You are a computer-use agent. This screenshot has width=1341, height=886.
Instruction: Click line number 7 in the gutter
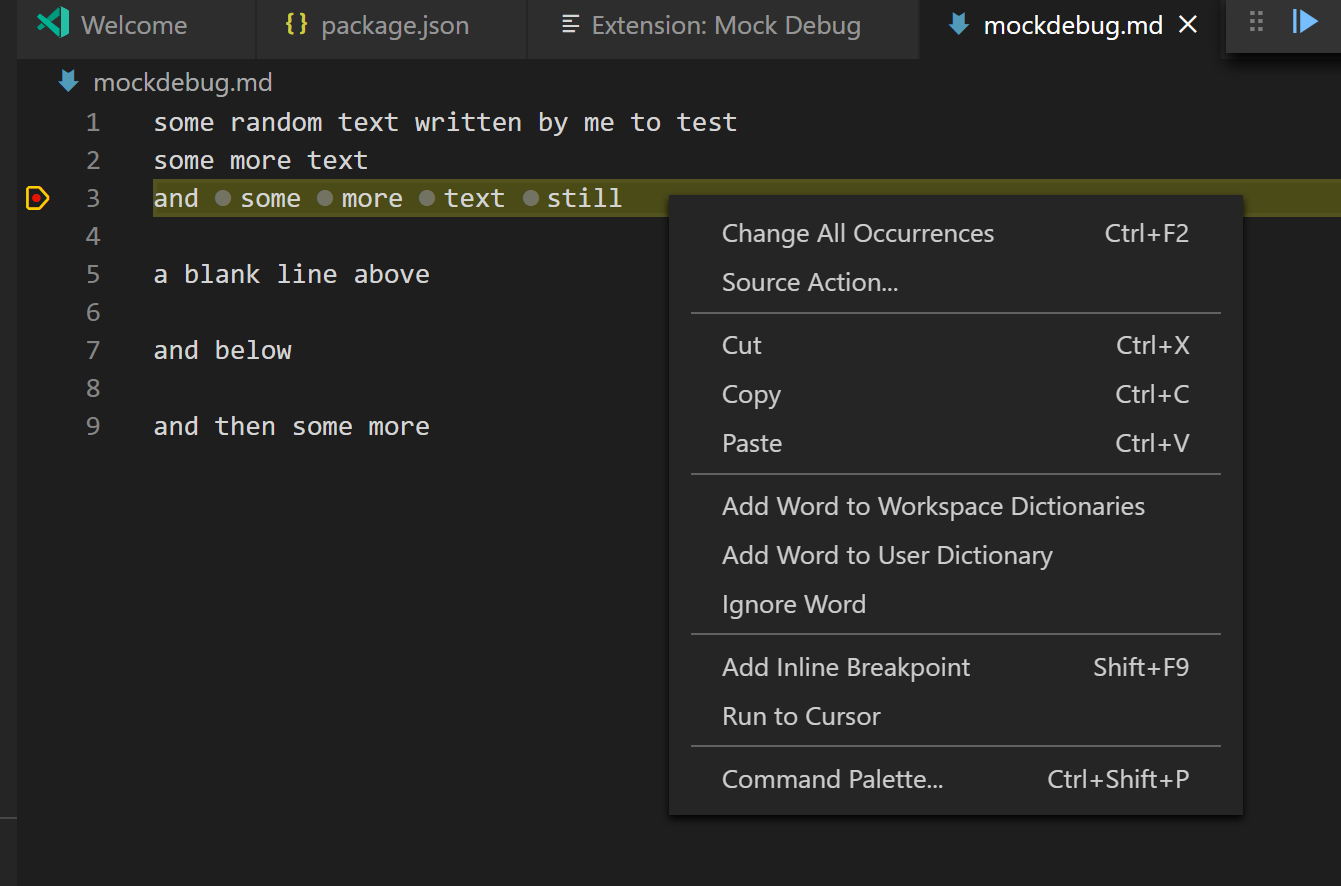point(93,350)
